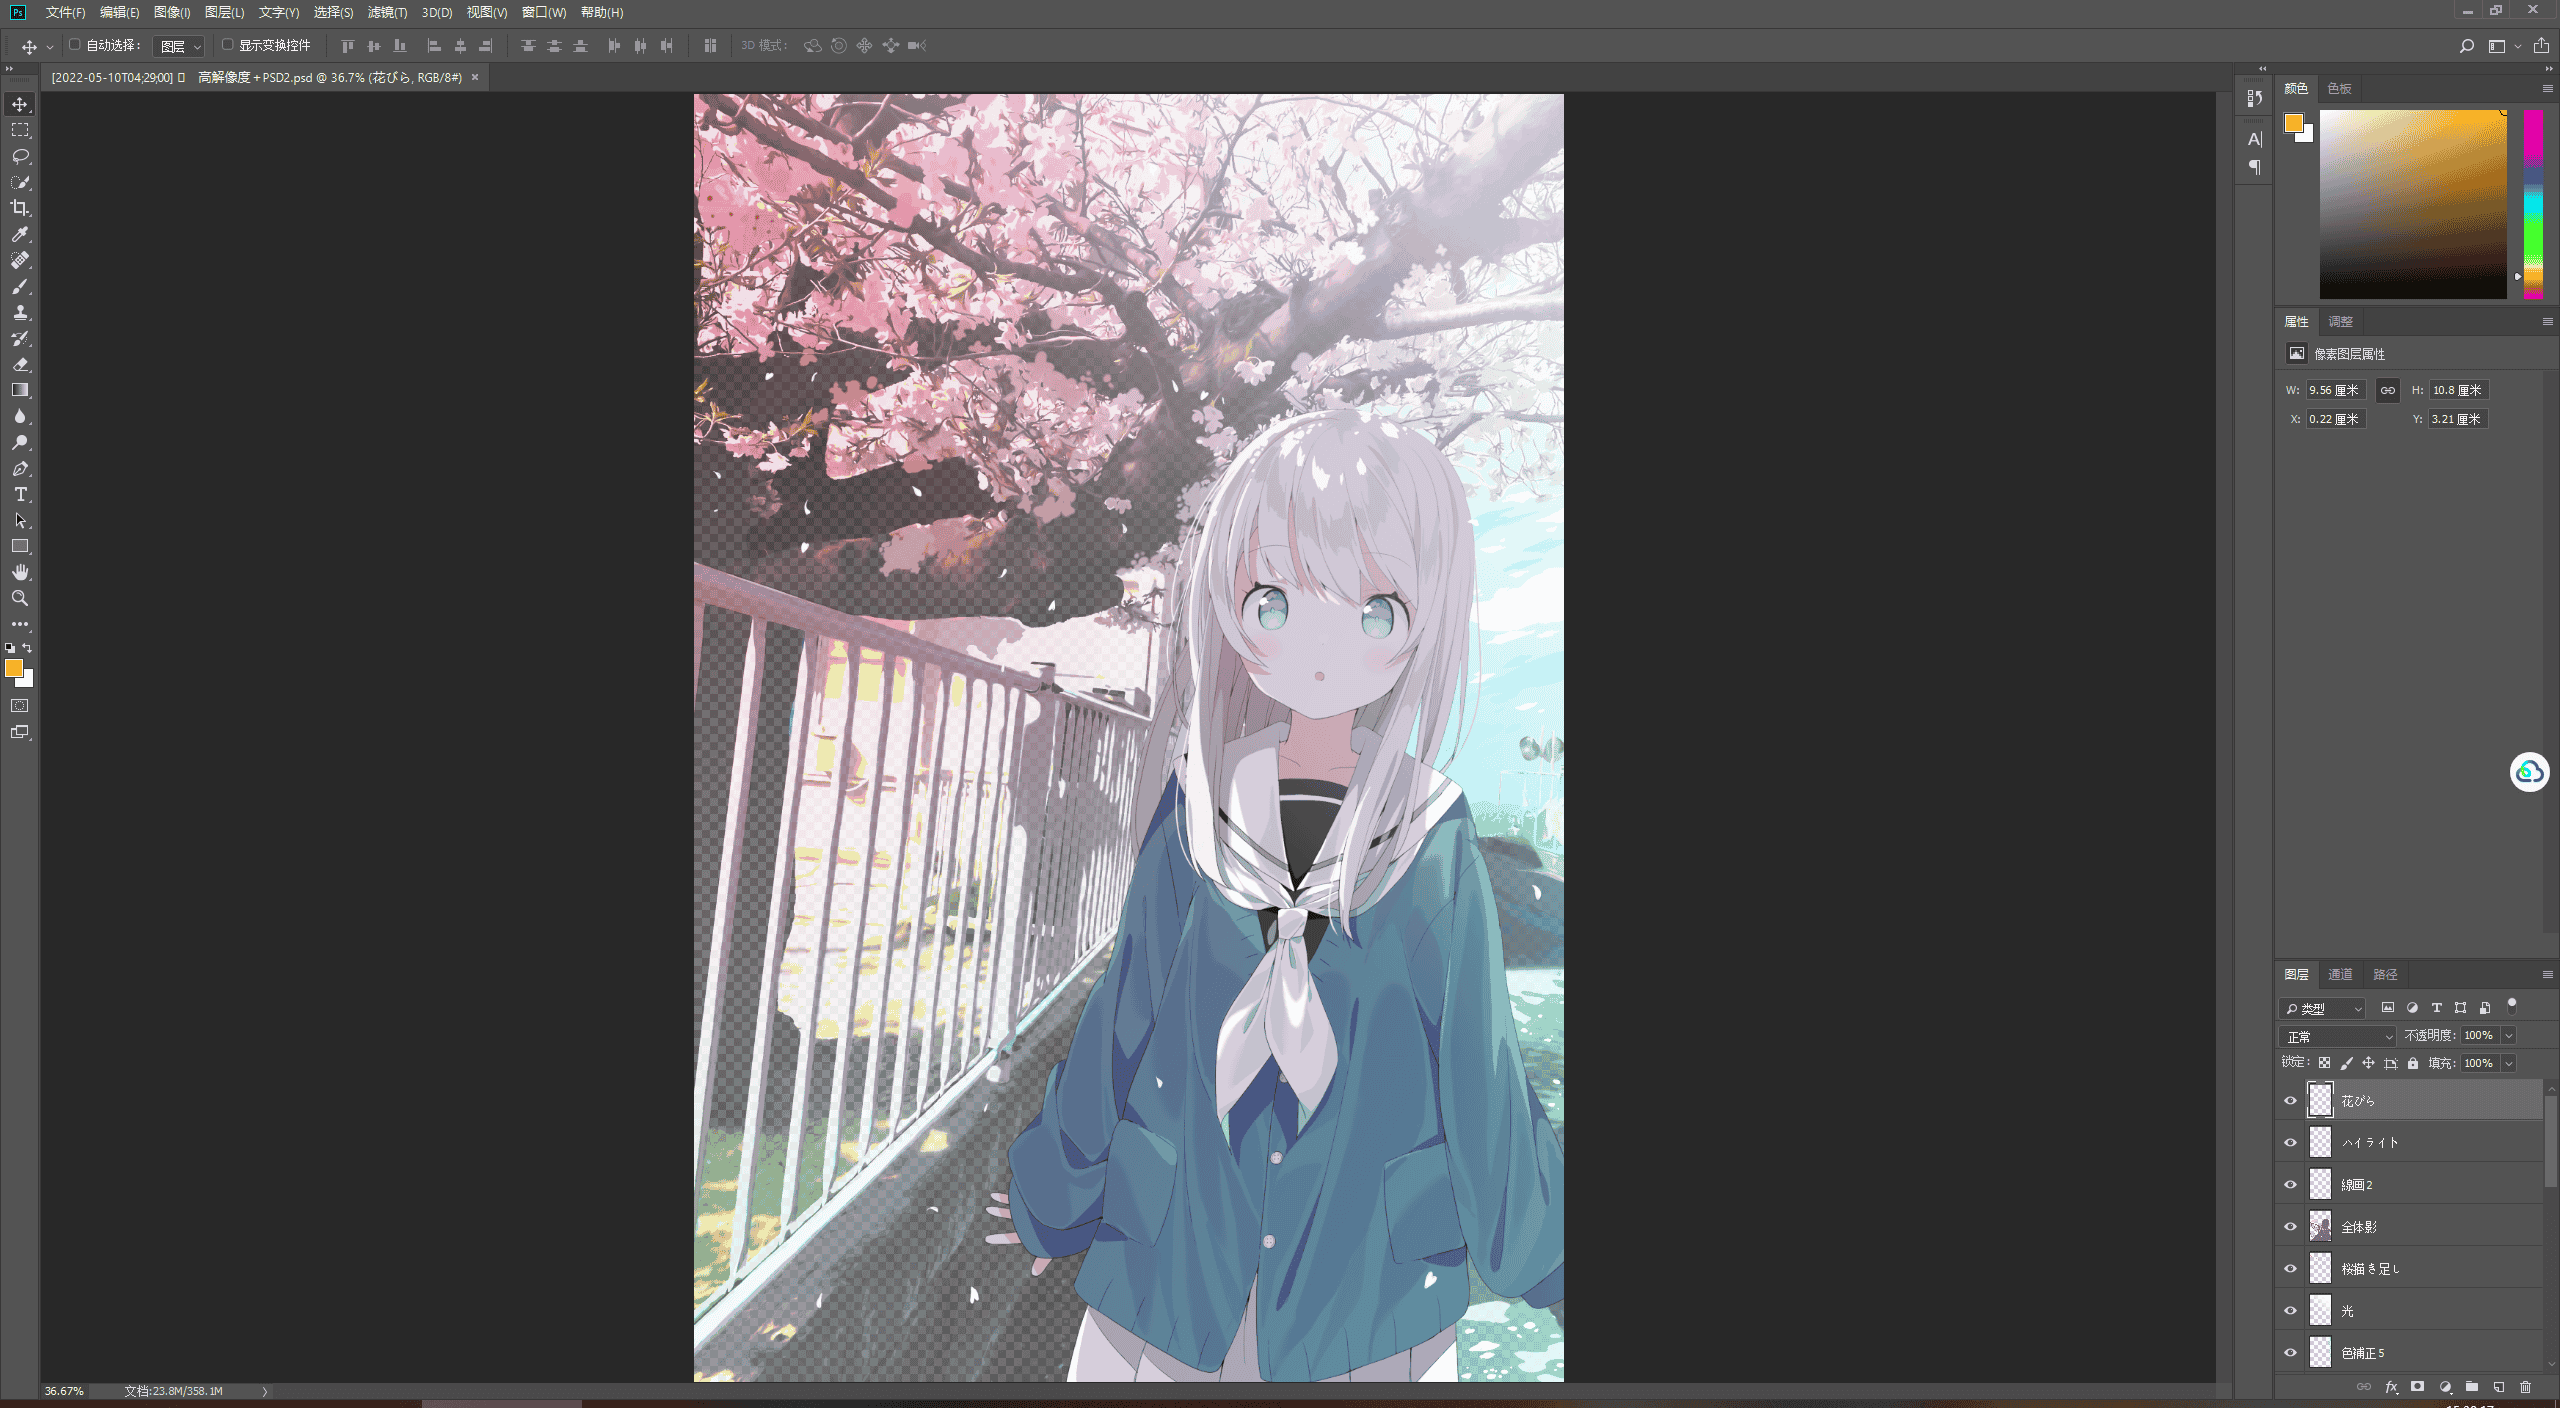Open the 不透明度 opacity dropdown arrow

click(2508, 1036)
